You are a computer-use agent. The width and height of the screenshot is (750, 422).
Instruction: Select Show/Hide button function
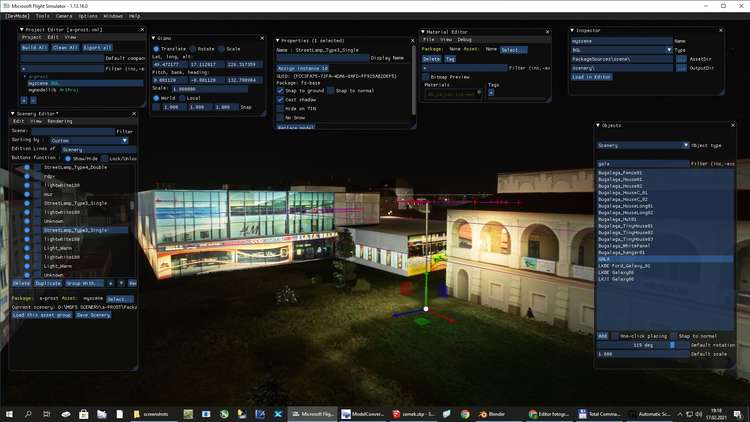(68, 158)
